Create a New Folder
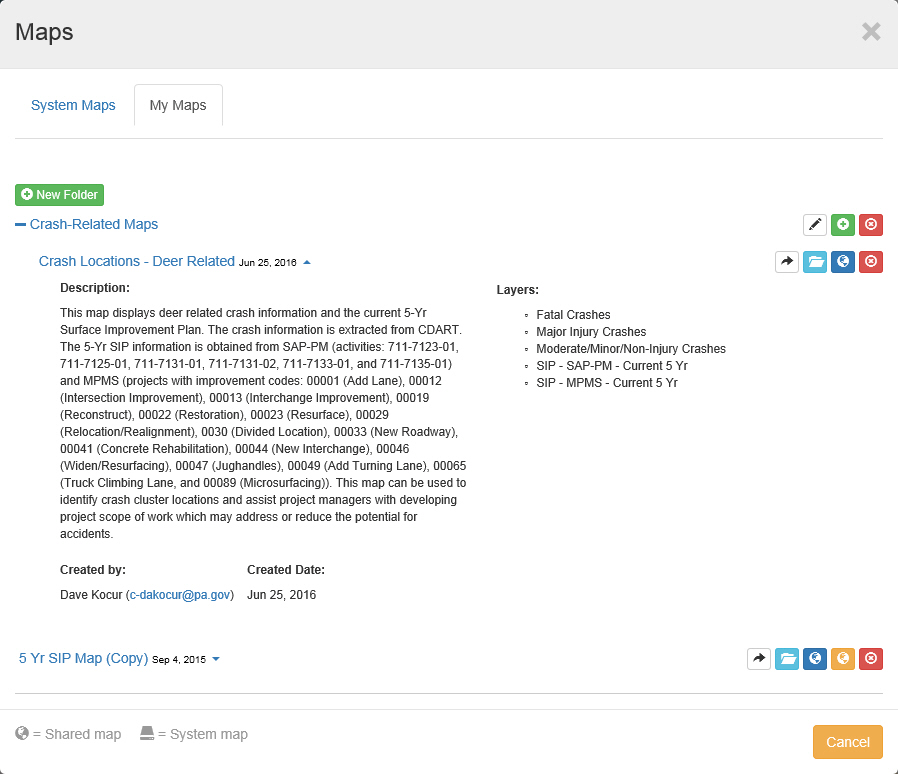Viewport: 898px width, 774px height. (60, 195)
